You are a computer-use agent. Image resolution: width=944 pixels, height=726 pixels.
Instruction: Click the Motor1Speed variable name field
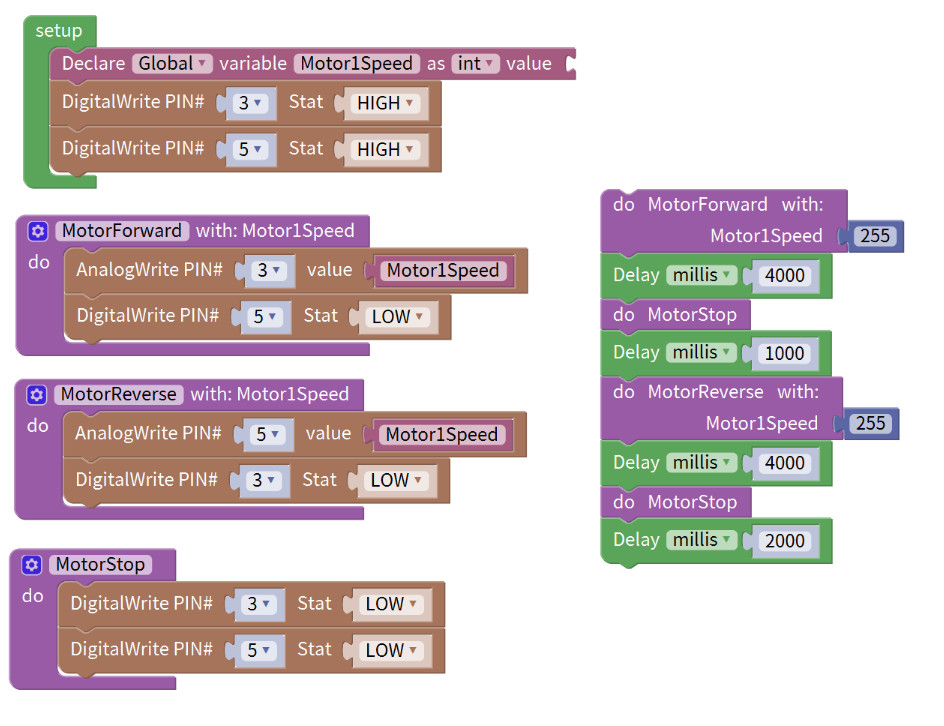point(356,63)
